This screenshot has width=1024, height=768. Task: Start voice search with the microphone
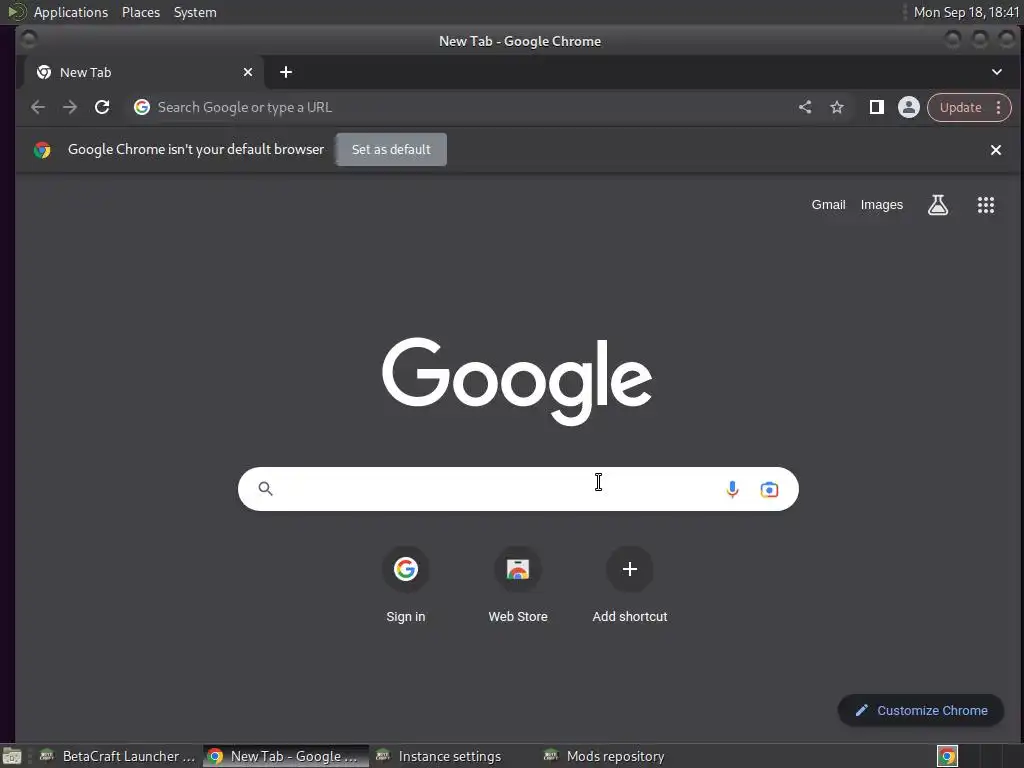point(732,489)
